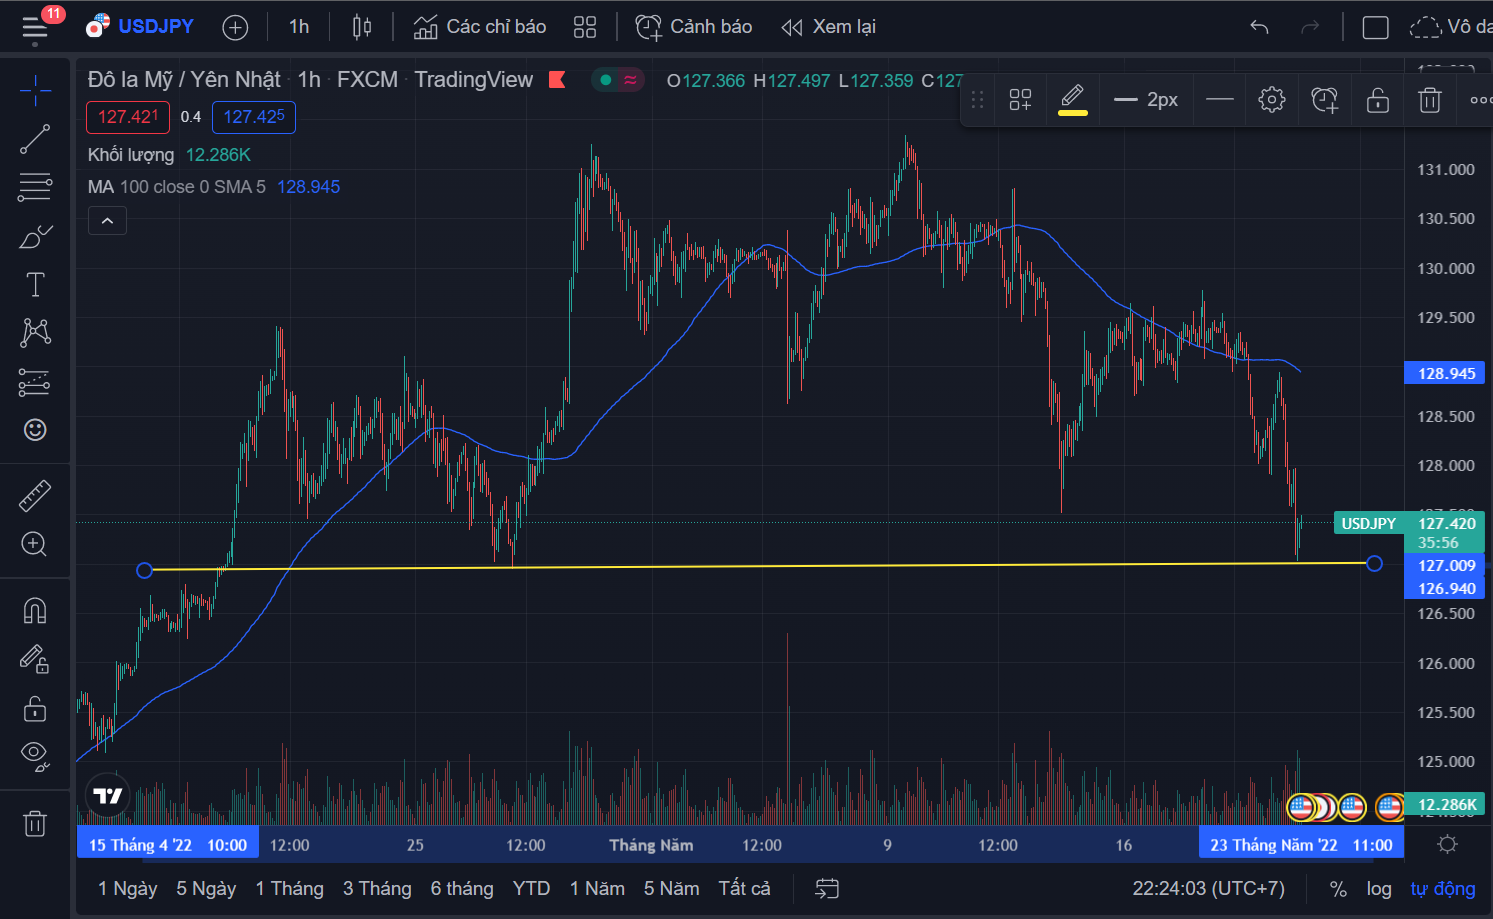Image resolution: width=1493 pixels, height=919 pixels.
Task: Remove drawings with left sidebar trash
Action: tap(35, 824)
